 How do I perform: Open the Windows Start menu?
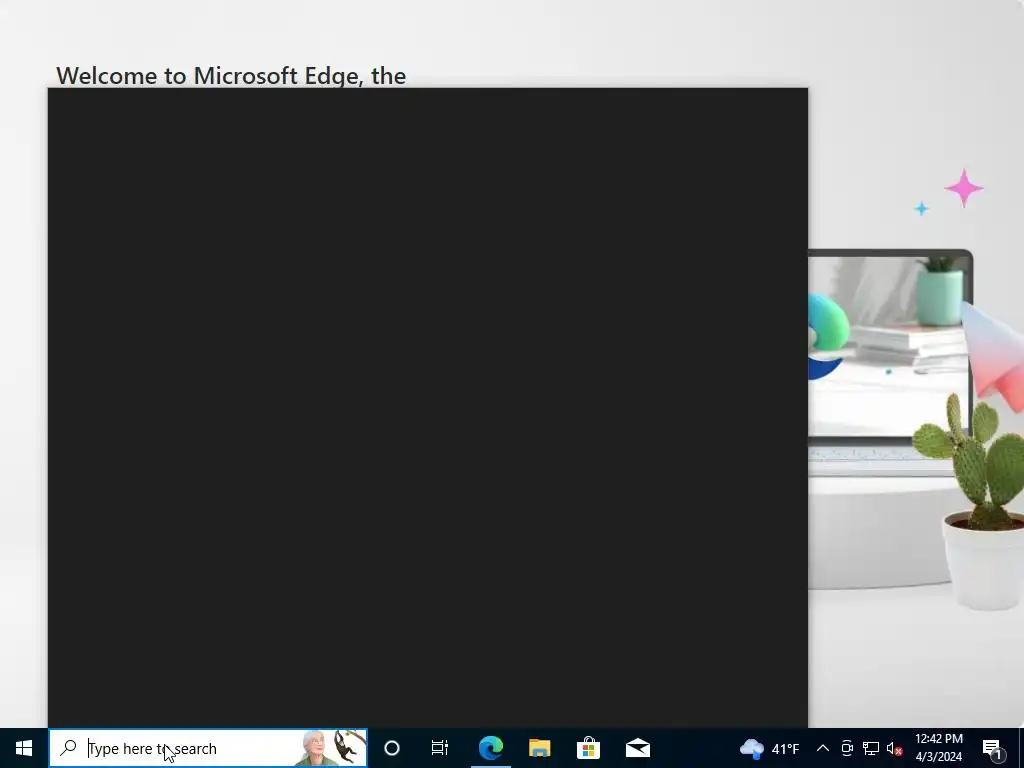tap(24, 748)
